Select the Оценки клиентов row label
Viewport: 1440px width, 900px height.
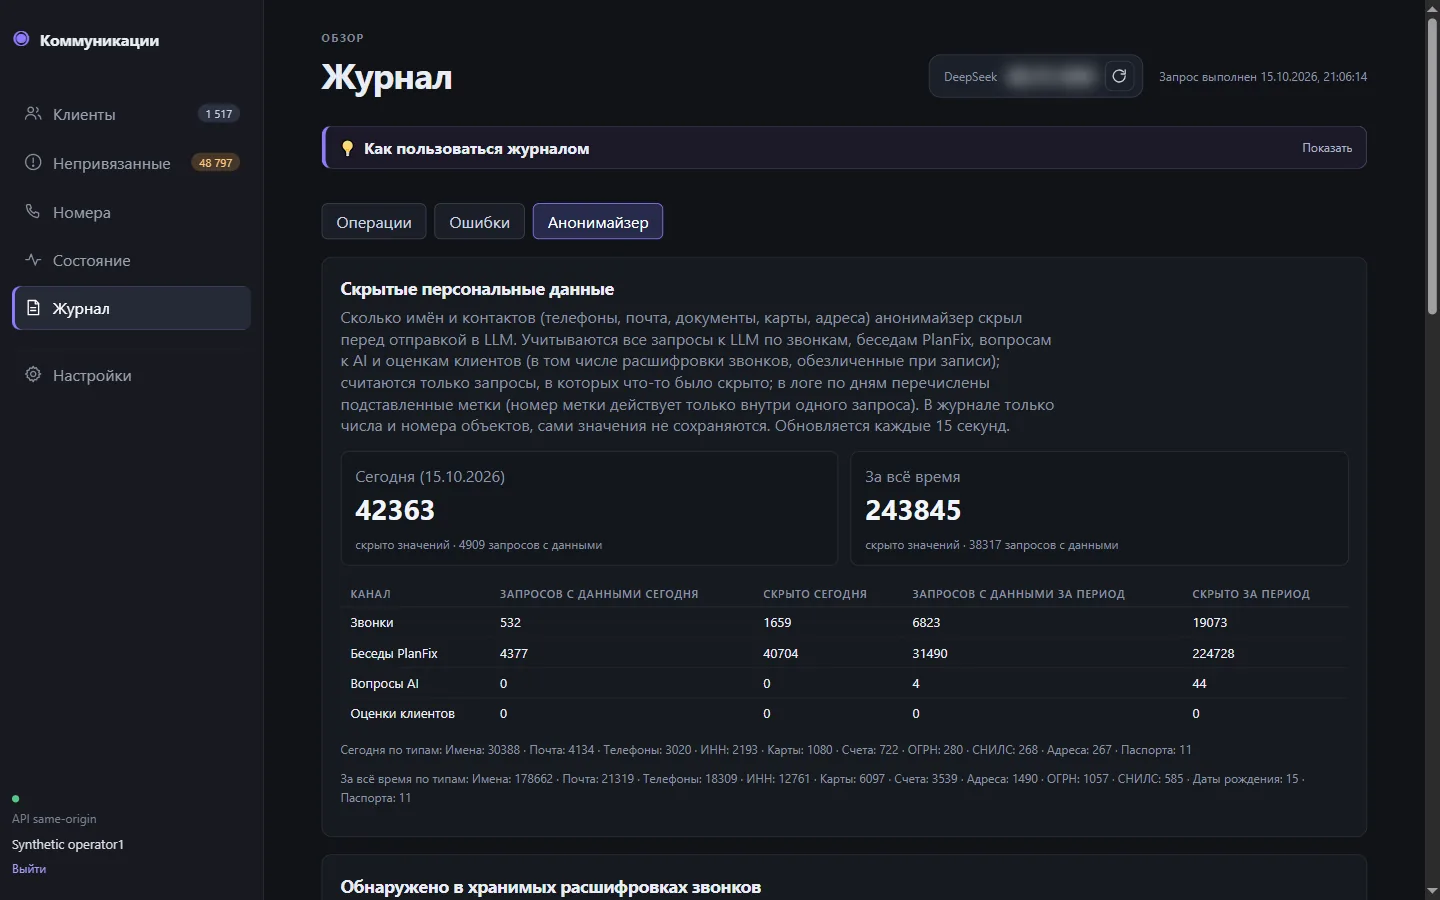tap(403, 714)
